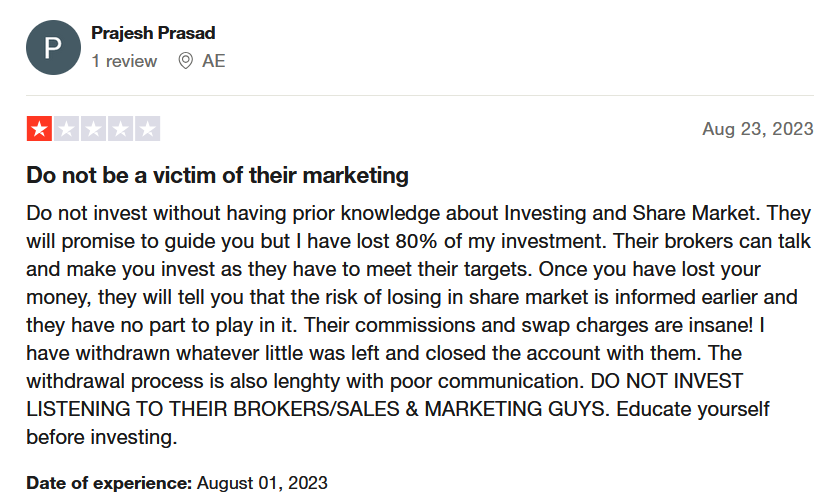Viewport: 828px width, 500px height.
Task: Click the "August 01, 2023" experience date
Action: (x=262, y=483)
